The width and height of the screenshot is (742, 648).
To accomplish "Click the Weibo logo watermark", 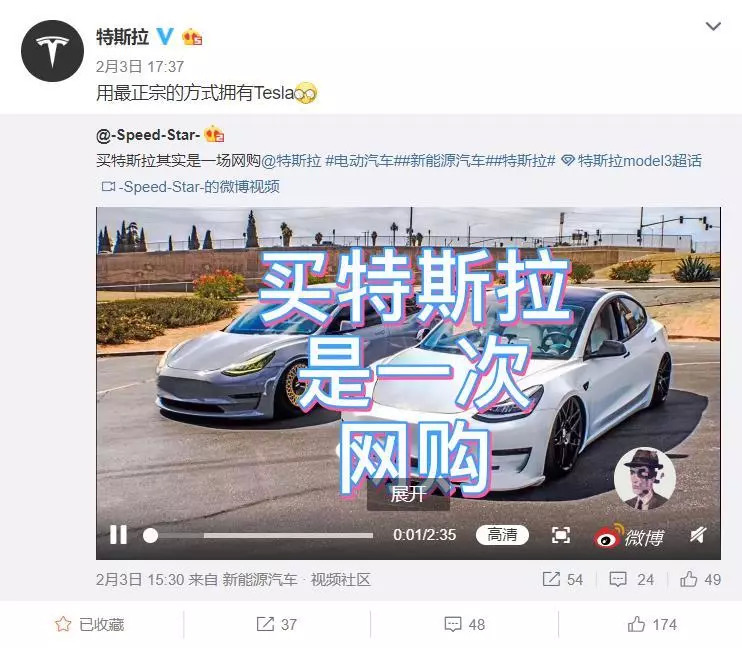I will [x=629, y=536].
